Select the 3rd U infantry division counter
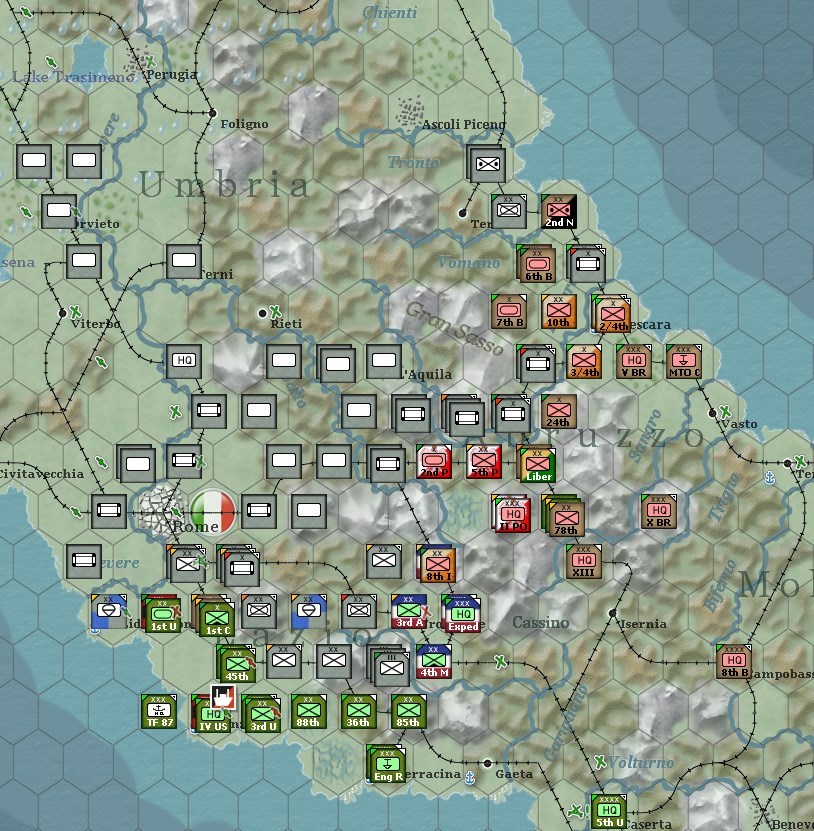The image size is (814, 831). [x=262, y=714]
